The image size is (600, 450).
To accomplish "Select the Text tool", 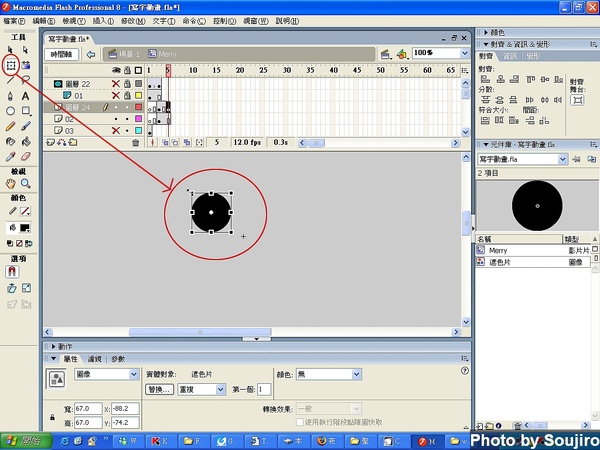I will tap(25, 96).
